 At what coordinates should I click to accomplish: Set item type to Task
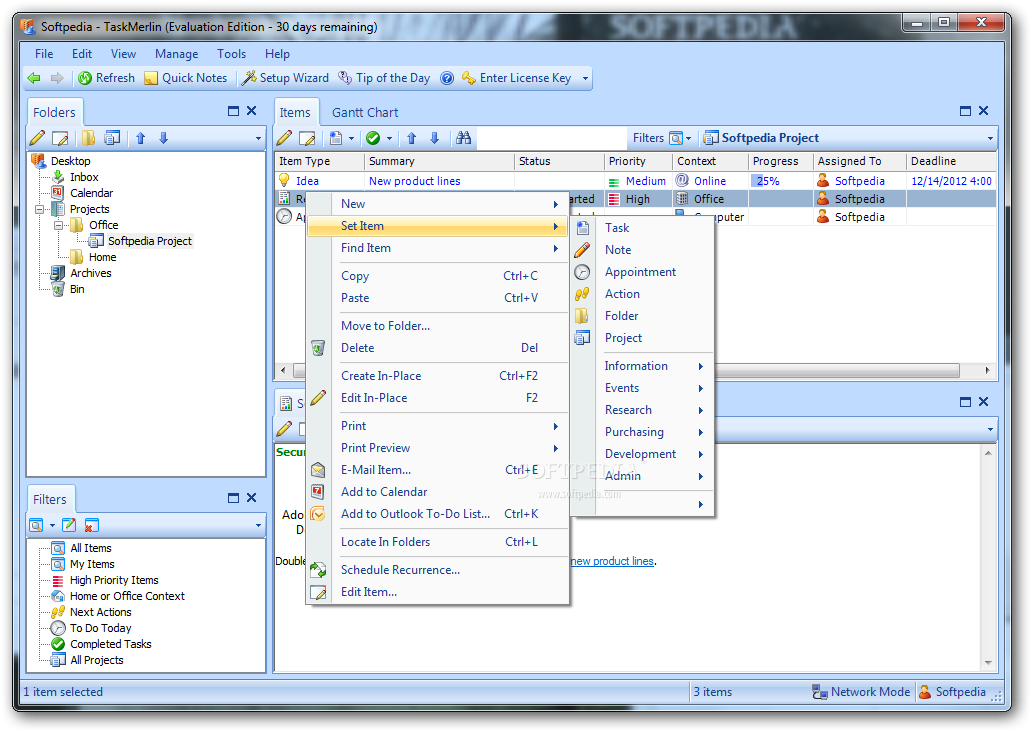tap(642, 228)
